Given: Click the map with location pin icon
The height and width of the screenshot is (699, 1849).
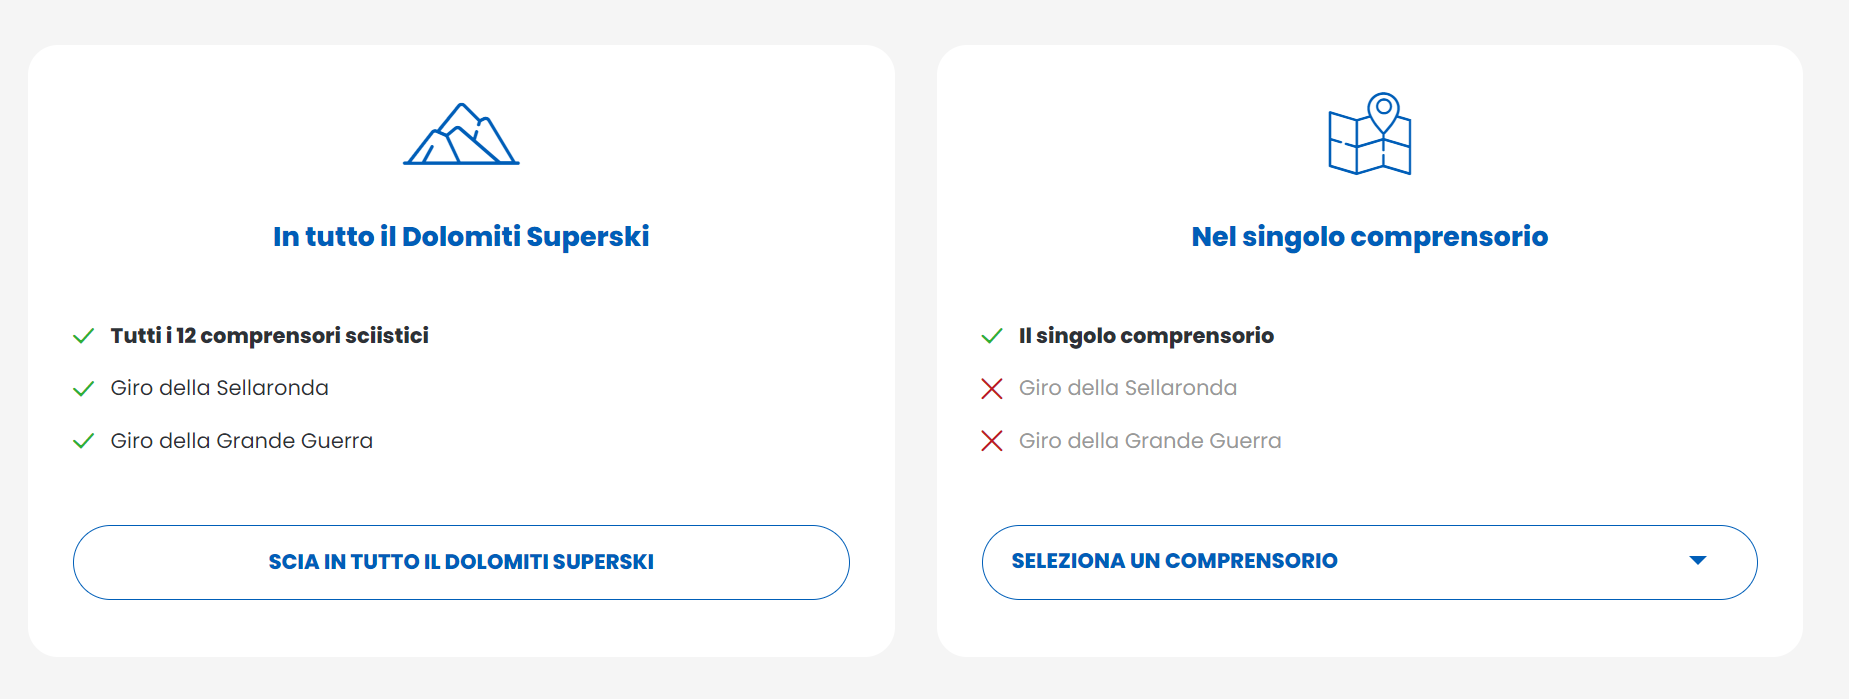Looking at the screenshot, I should [1369, 134].
